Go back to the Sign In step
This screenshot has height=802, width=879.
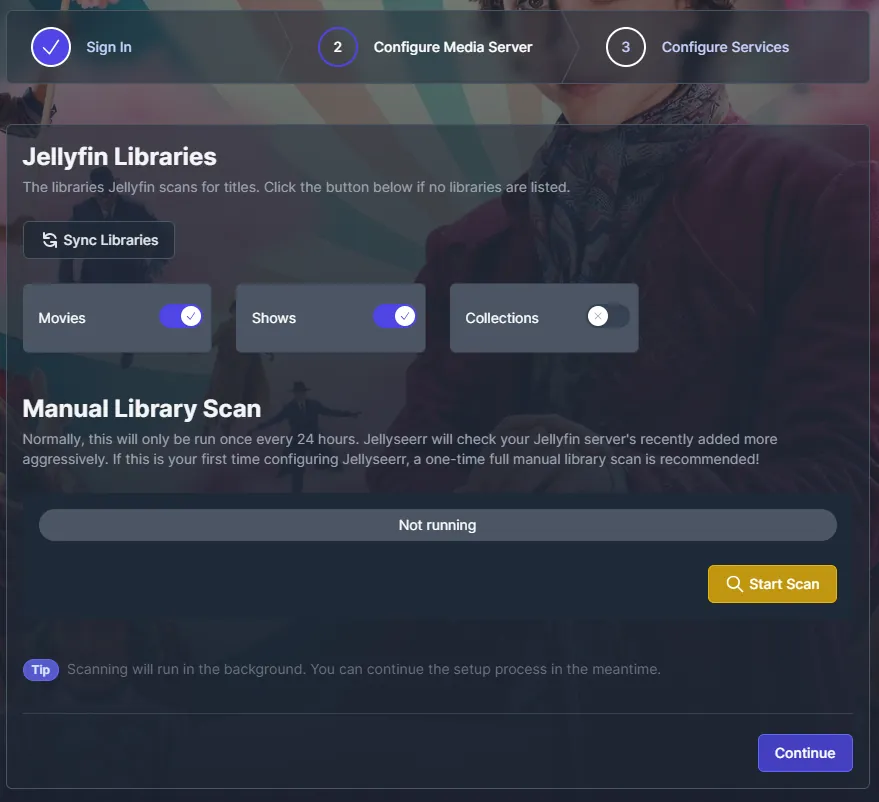(x=109, y=46)
